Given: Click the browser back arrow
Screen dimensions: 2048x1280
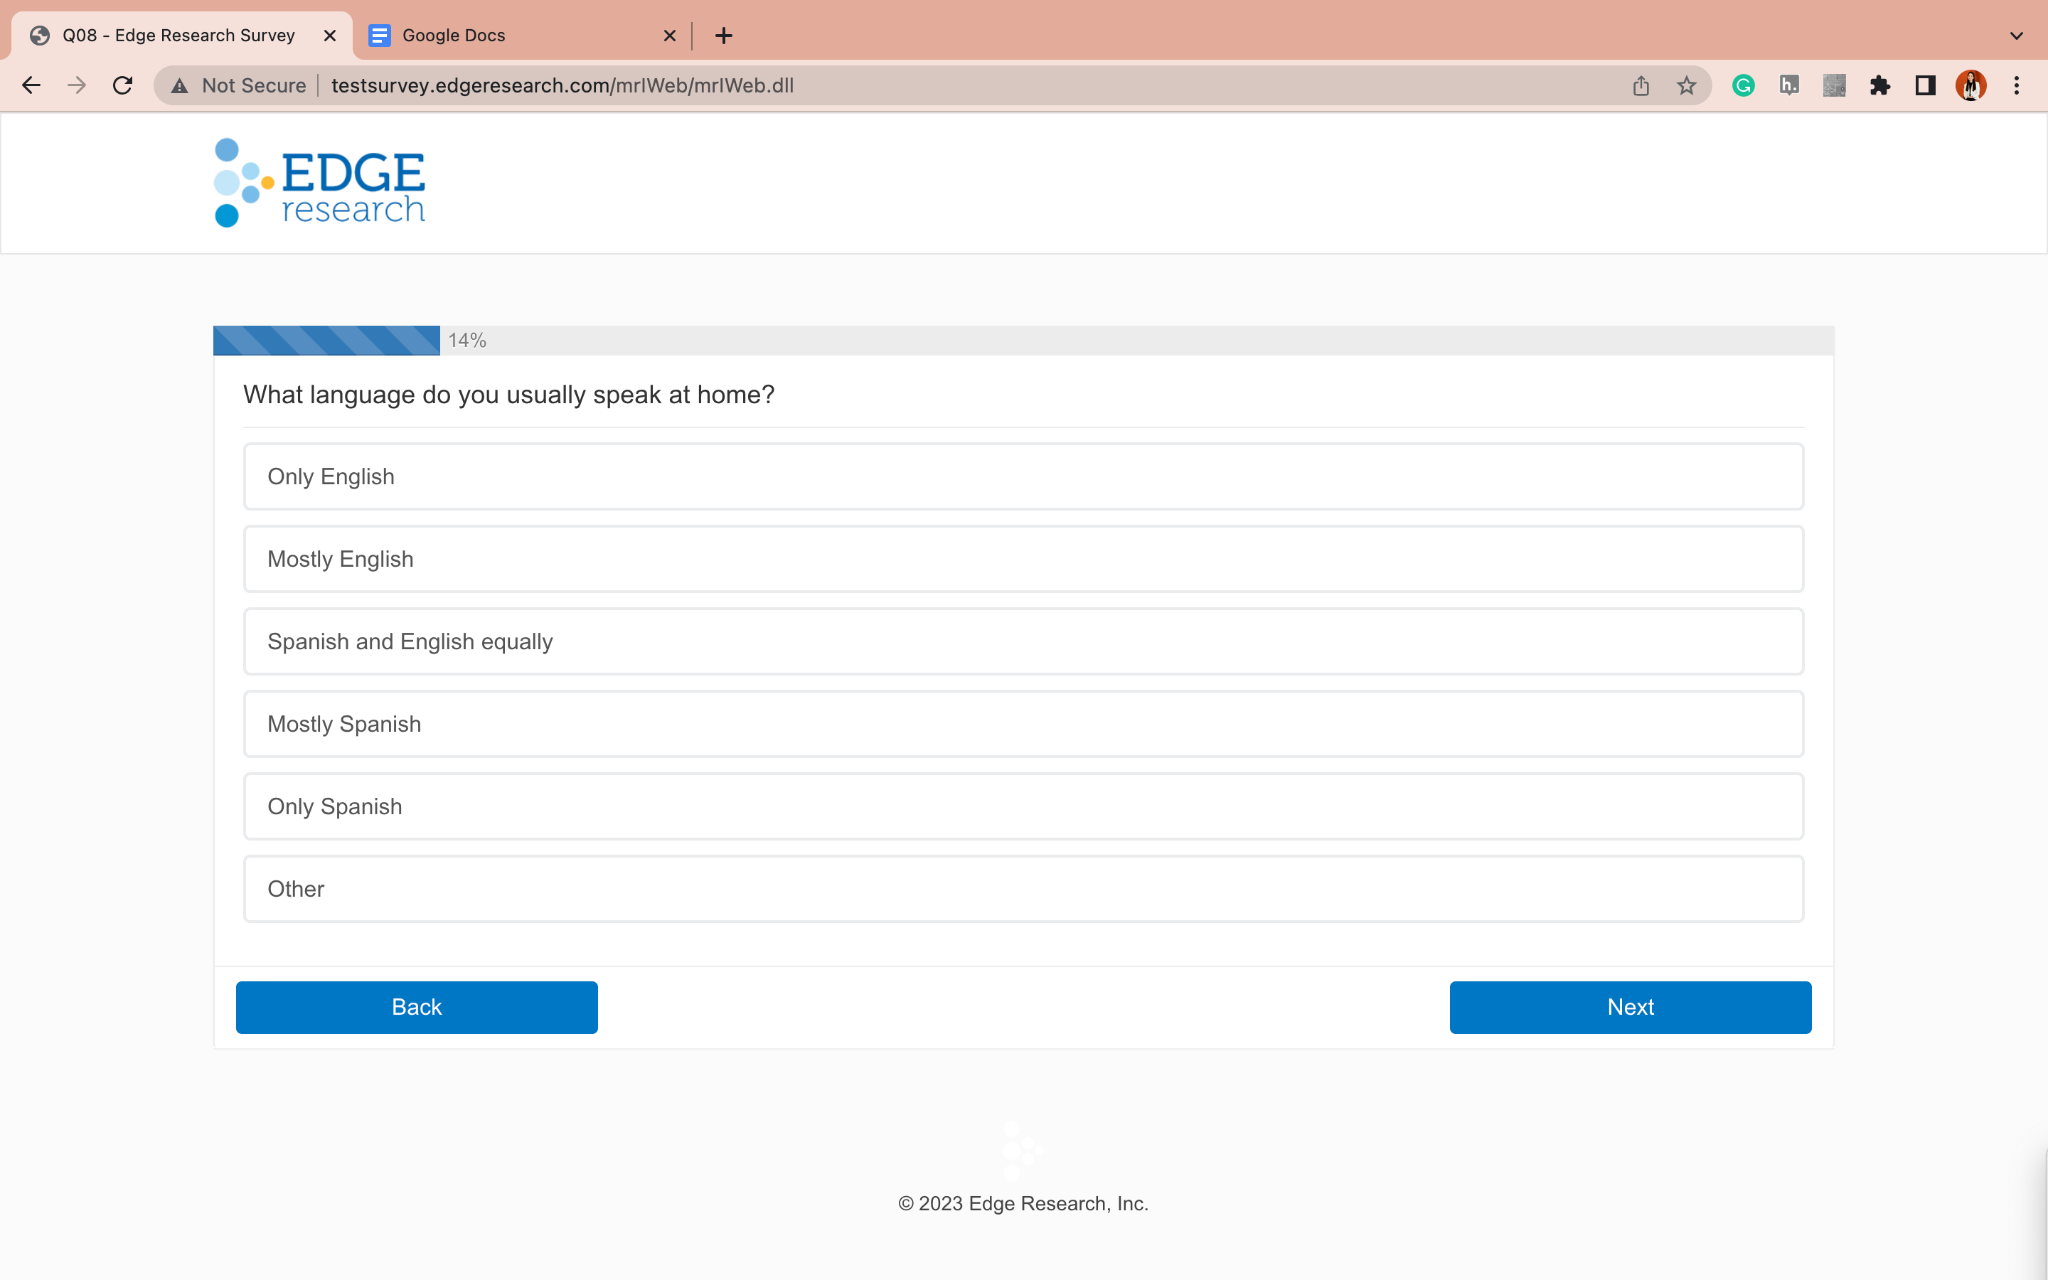Looking at the screenshot, I should tap(31, 86).
